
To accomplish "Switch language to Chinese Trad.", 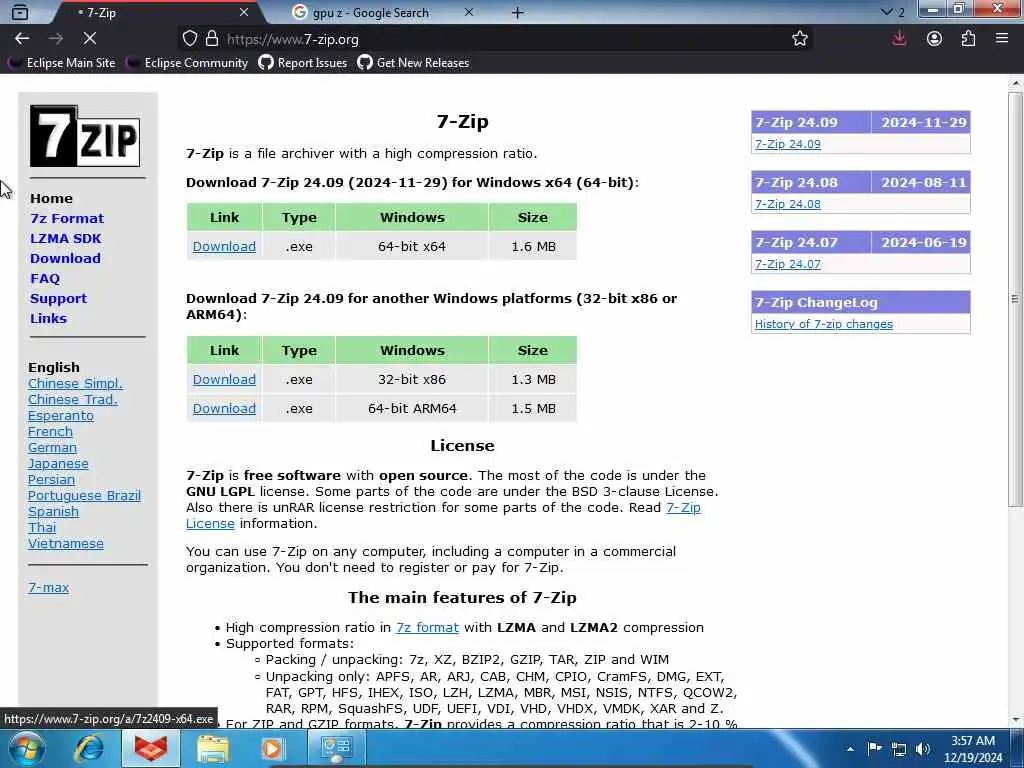I will [x=72, y=400].
